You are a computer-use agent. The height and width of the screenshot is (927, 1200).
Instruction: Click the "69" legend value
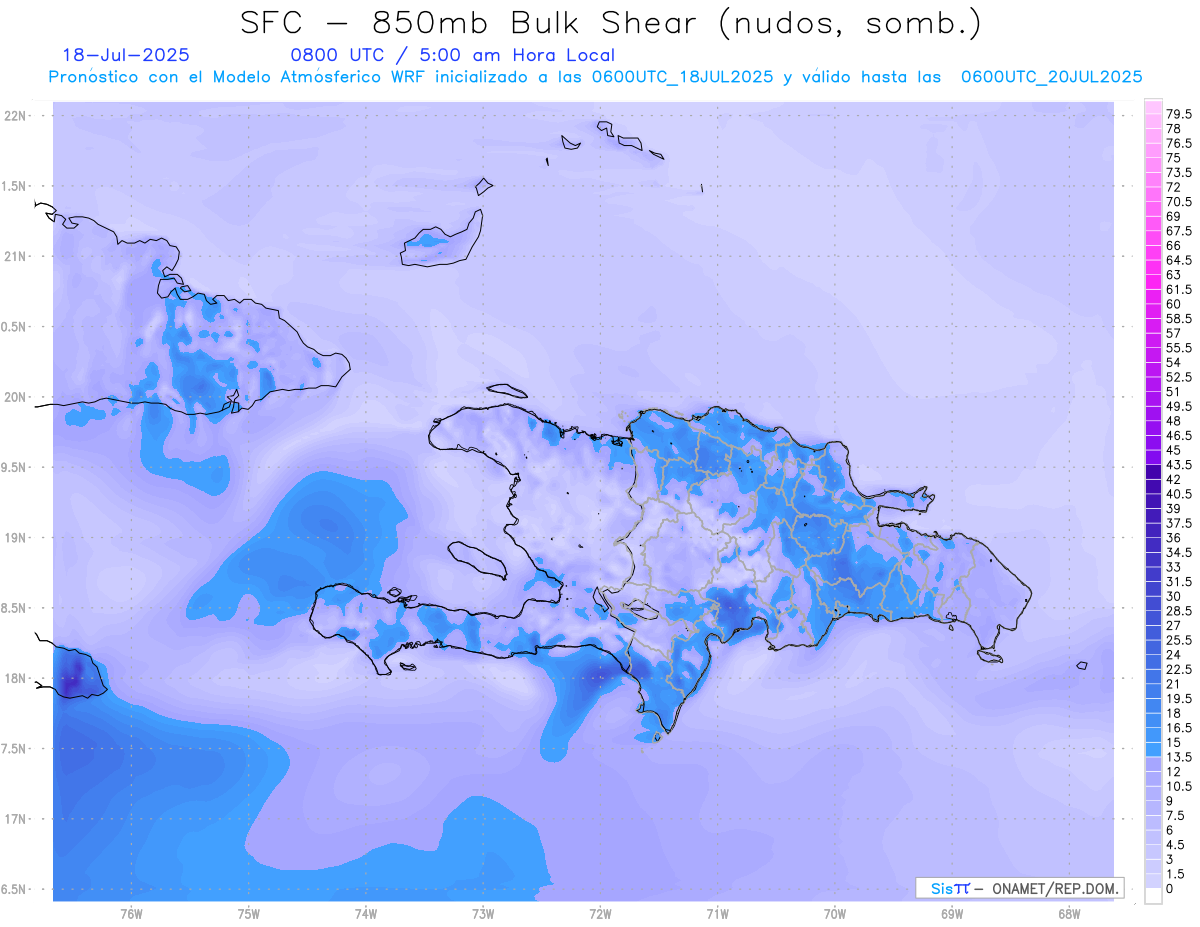1173,216
